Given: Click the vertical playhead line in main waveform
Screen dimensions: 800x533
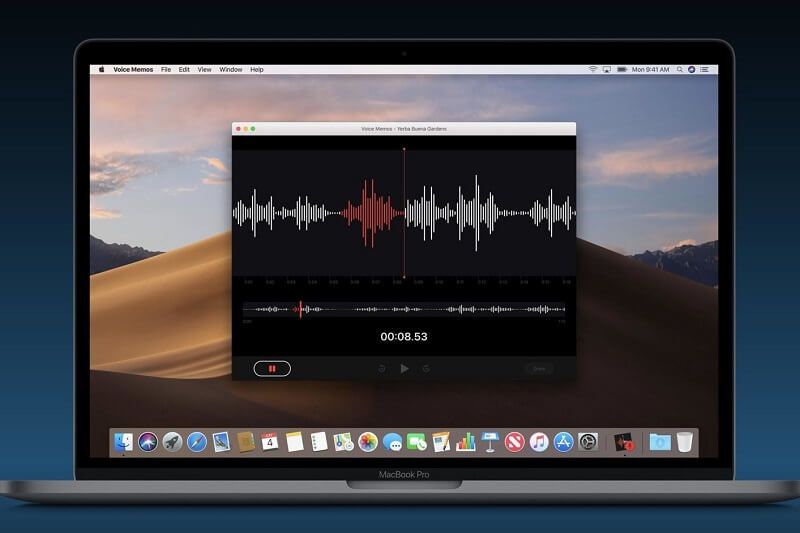Looking at the screenshot, I should (x=404, y=213).
